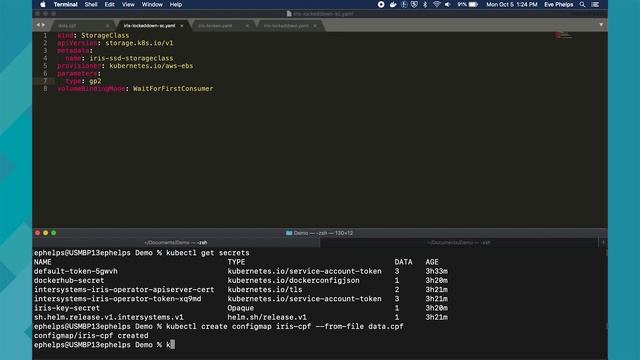Viewport: 640px width, 360px height.
Task: Close the iris-lockeddown.yaml tab
Action: pyautogui.click(x=315, y=26)
